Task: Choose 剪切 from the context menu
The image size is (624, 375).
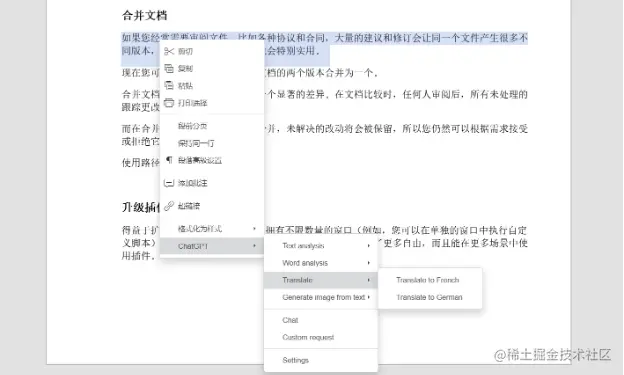Action: tap(212, 51)
